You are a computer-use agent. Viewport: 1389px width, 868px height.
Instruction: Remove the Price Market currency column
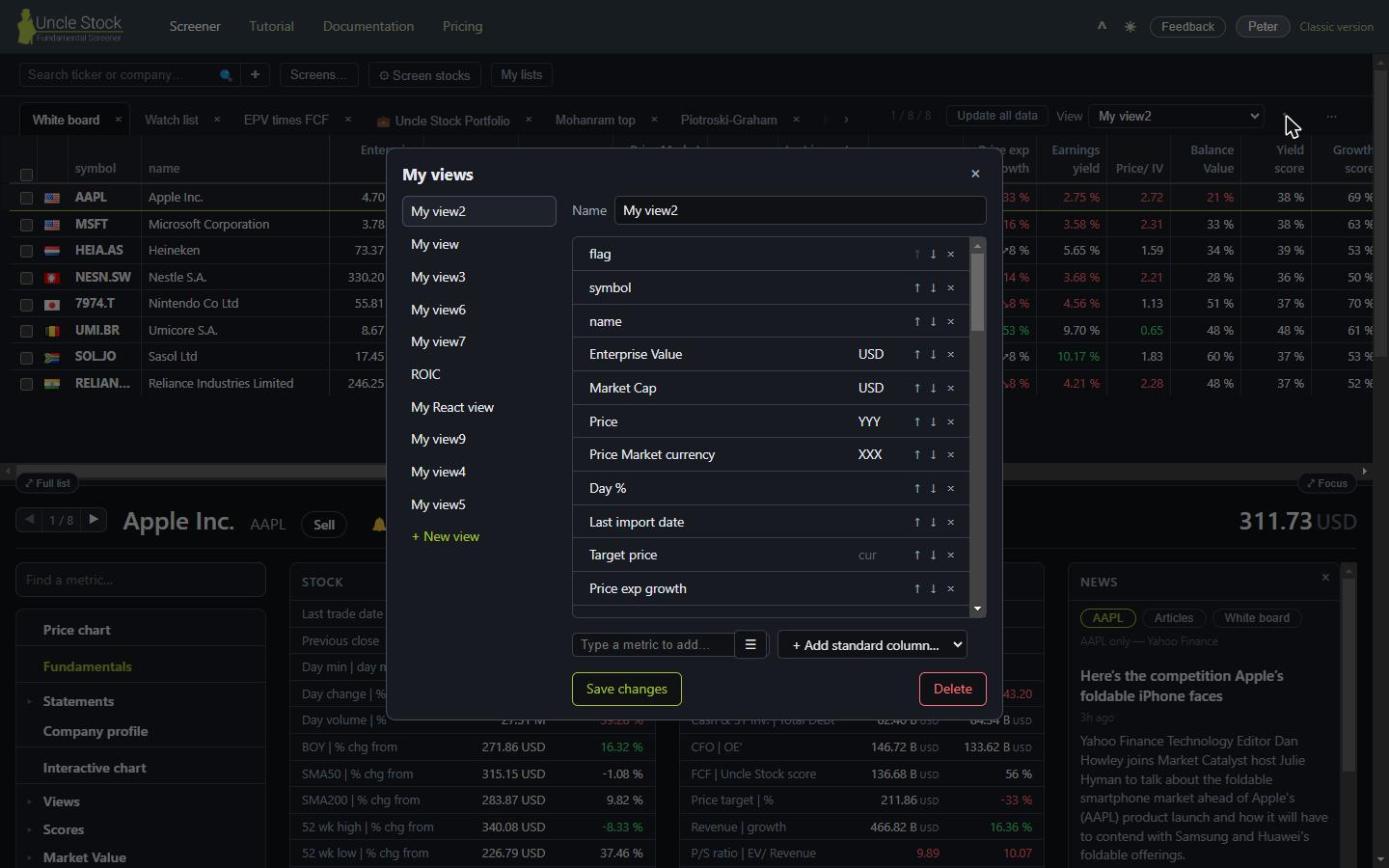pos(950,454)
